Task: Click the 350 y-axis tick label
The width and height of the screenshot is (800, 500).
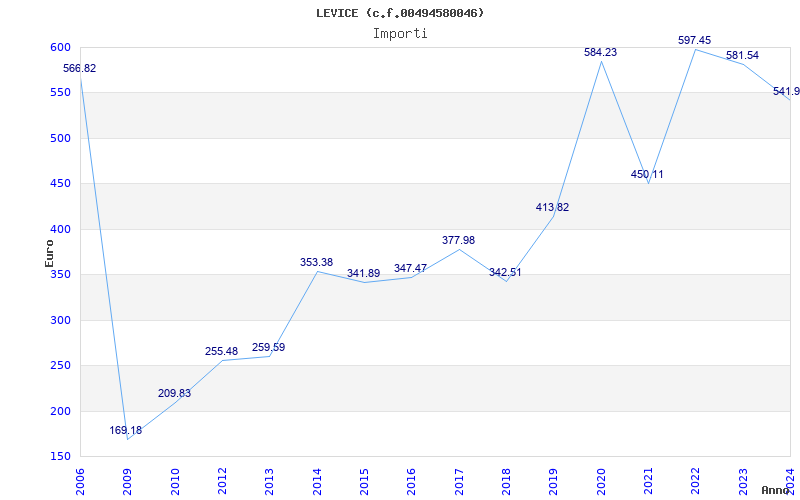Action: 60,274
